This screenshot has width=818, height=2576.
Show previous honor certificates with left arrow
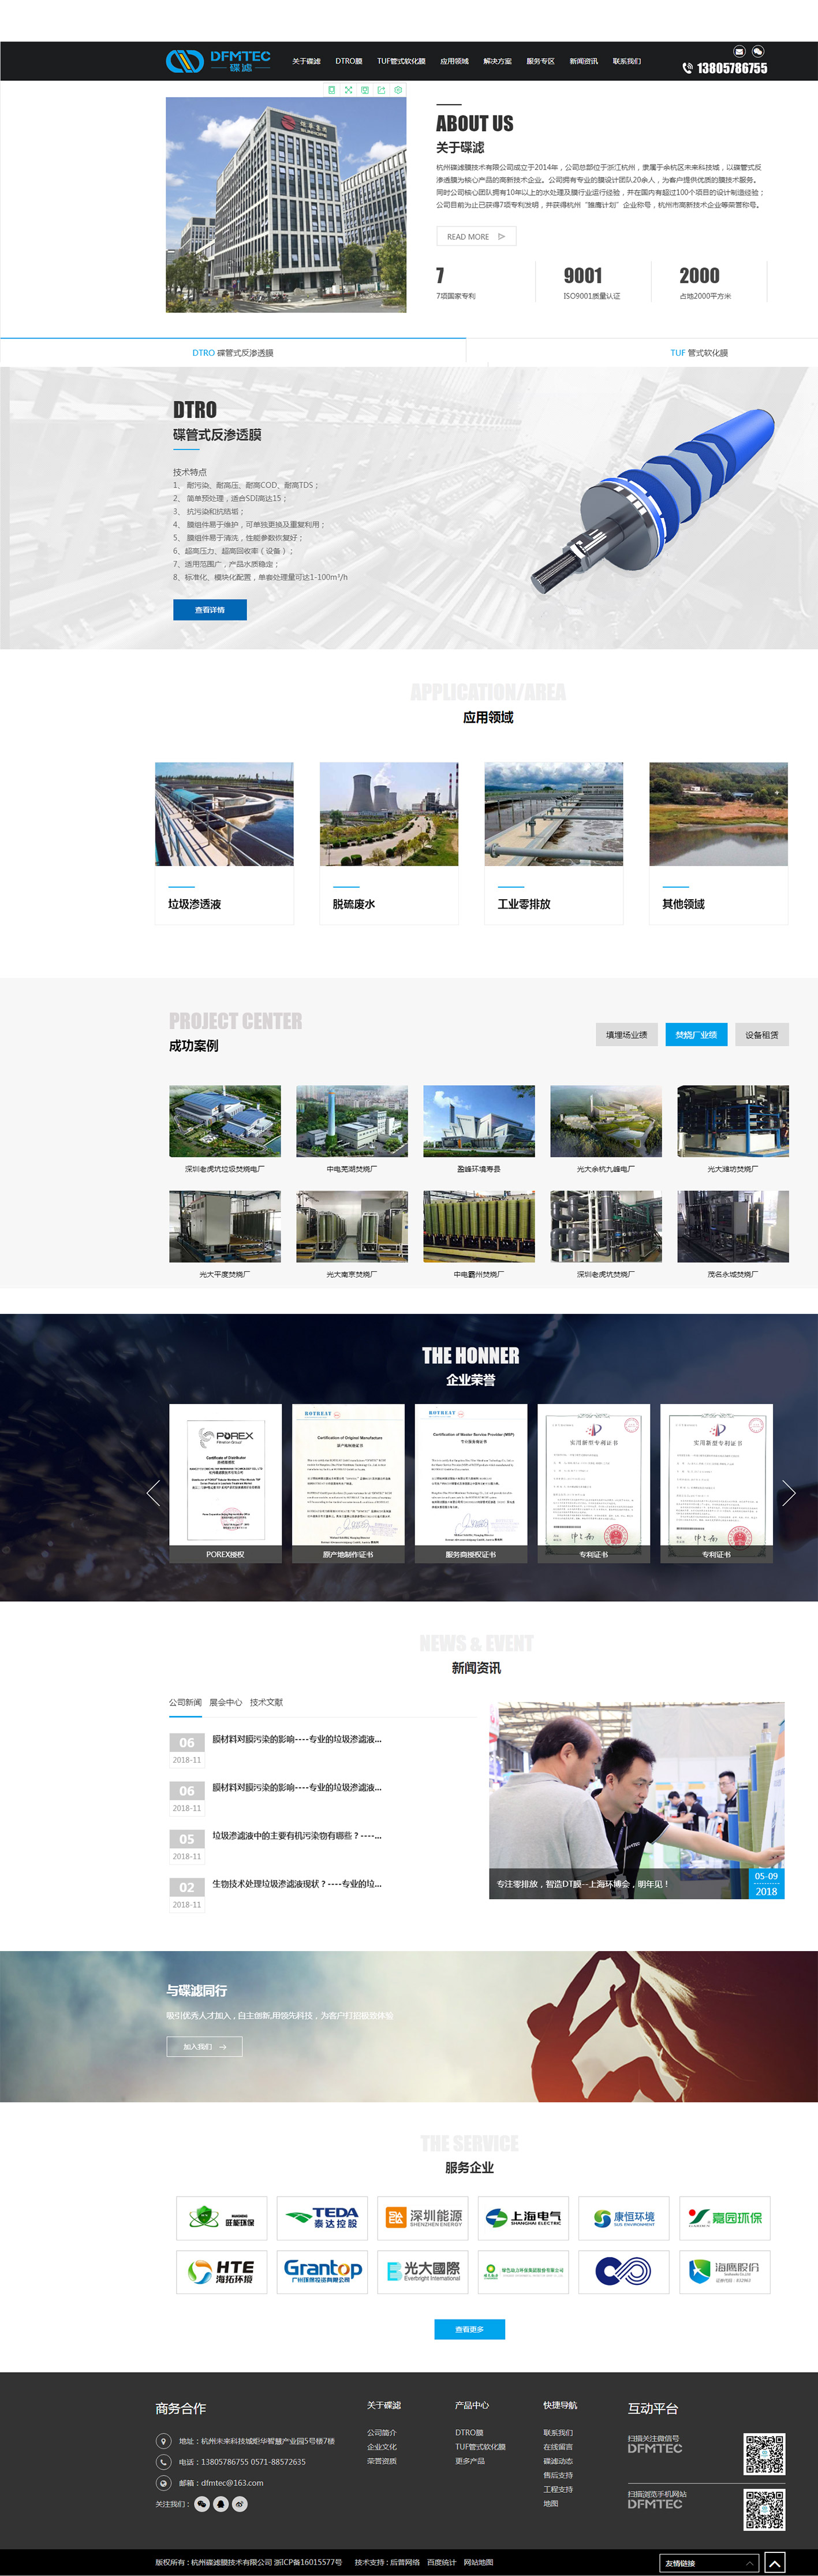(x=153, y=1493)
